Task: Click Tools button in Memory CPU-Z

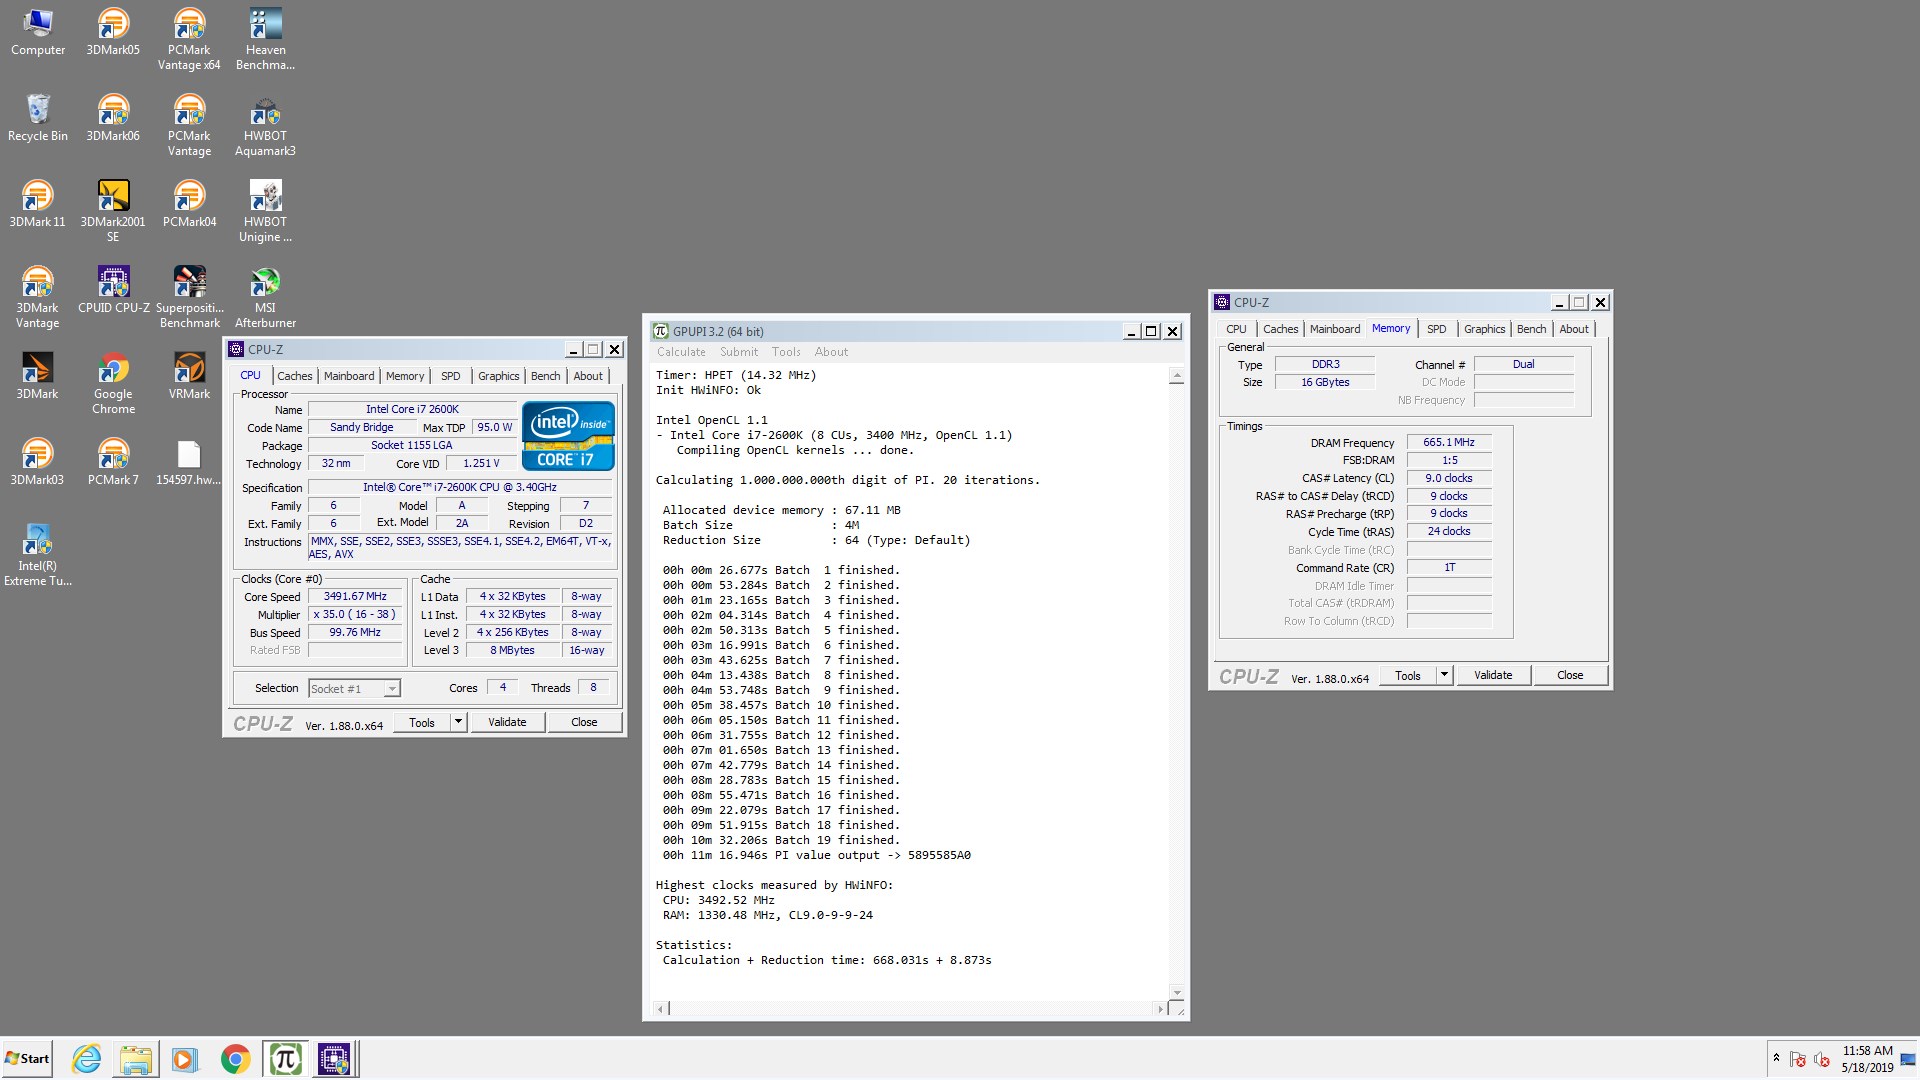Action: tap(1408, 675)
